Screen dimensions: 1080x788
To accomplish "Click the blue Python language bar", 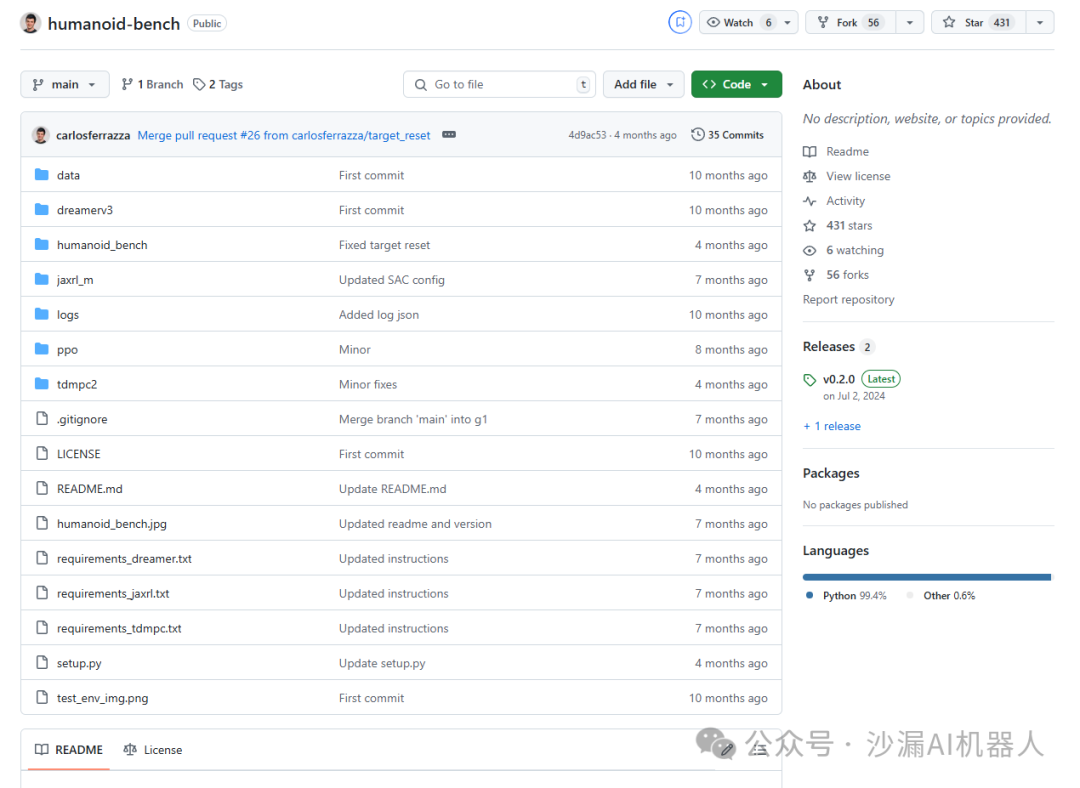I will point(926,577).
